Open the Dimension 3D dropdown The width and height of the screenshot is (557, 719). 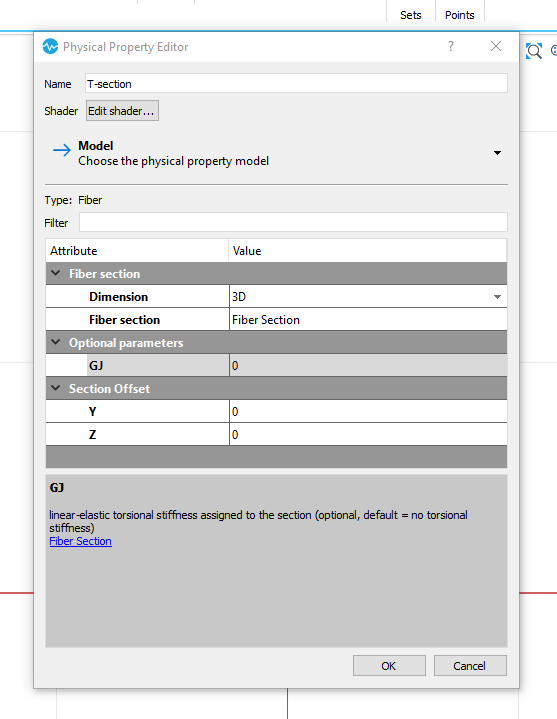(x=497, y=297)
